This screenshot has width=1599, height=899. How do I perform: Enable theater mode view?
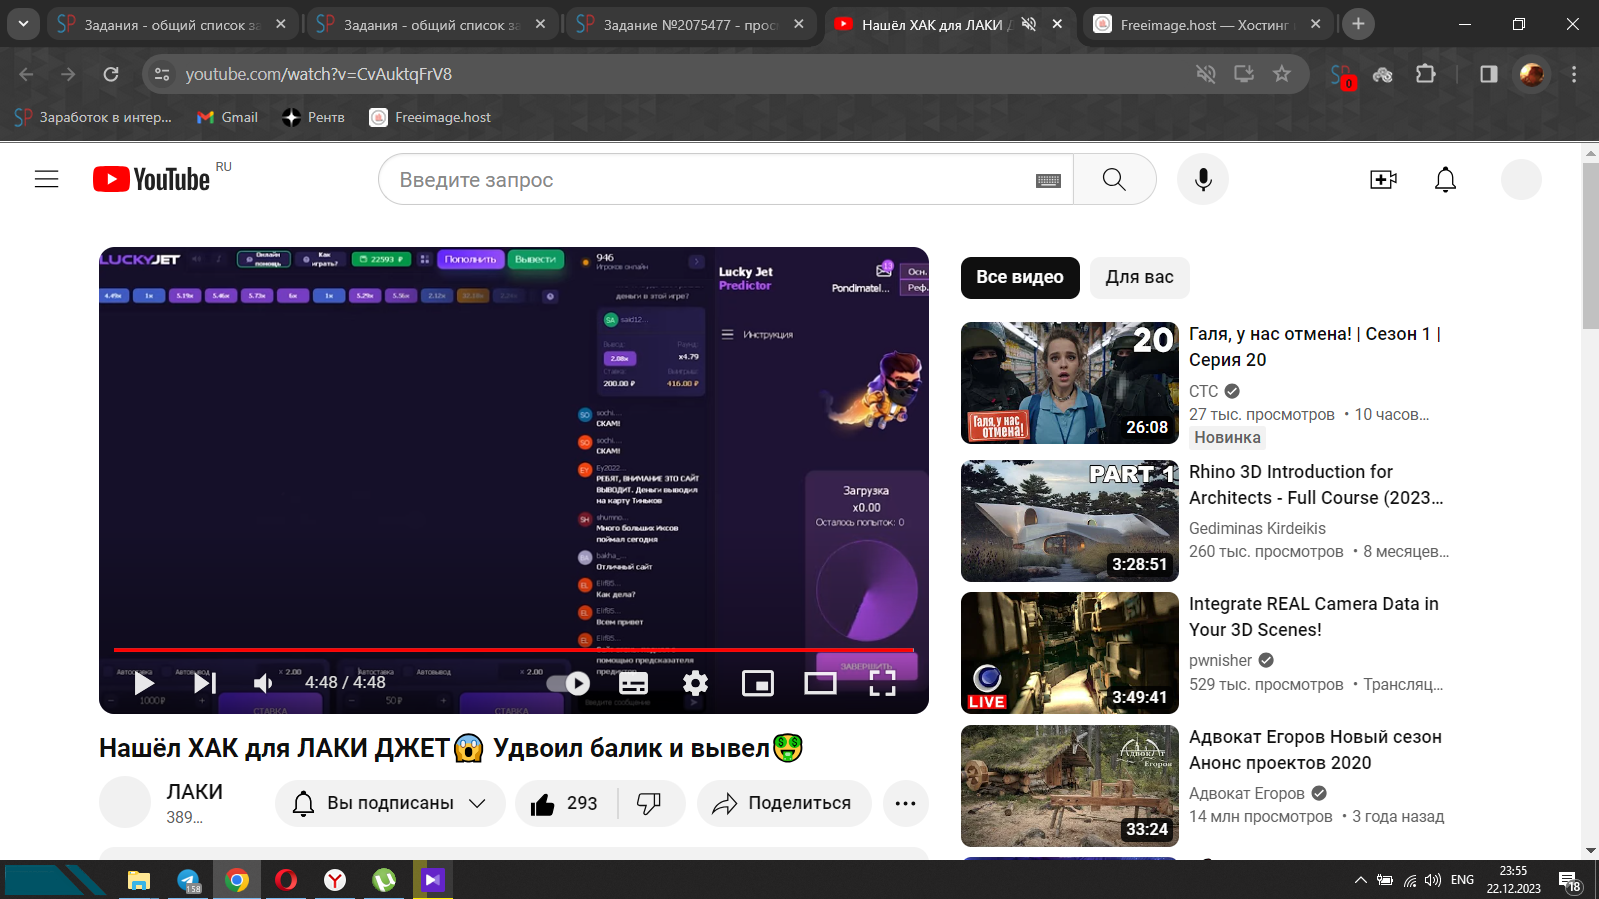[x=820, y=683]
